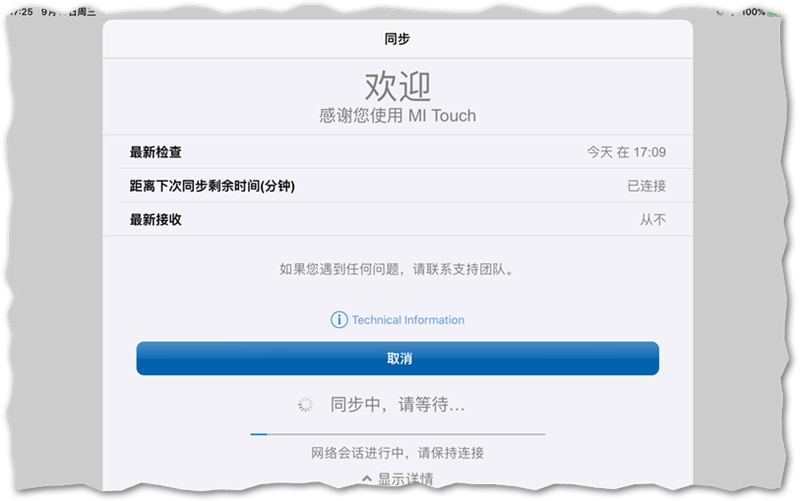Click the 已连接 connection status value
Screen dimensions: 800x501
pyautogui.click(x=646, y=186)
